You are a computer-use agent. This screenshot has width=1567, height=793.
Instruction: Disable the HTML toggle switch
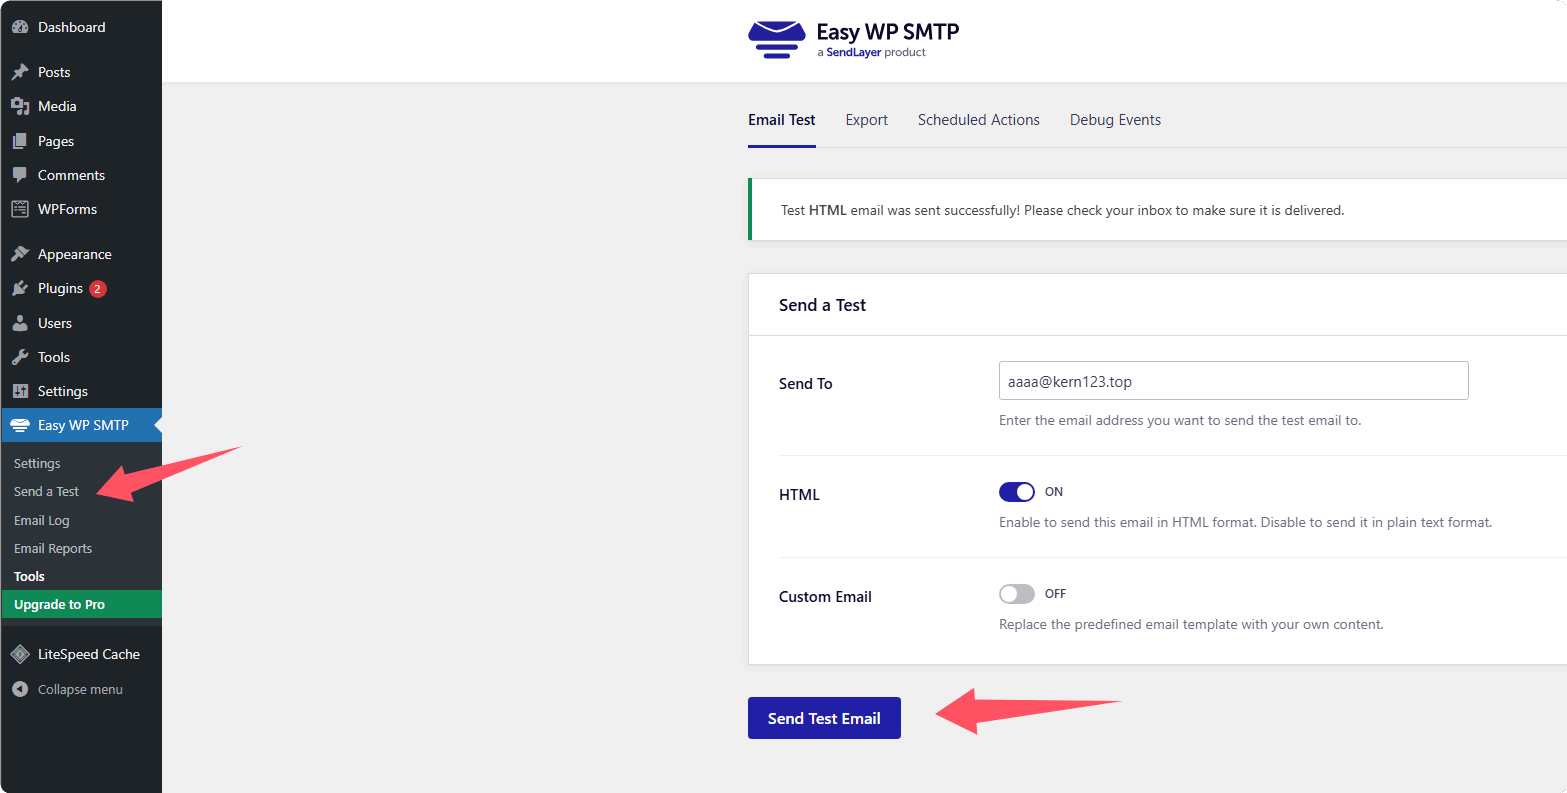1016,492
